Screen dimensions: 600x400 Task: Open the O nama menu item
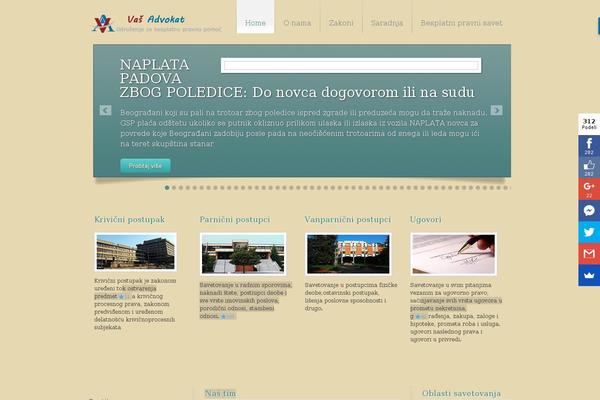tap(297, 23)
